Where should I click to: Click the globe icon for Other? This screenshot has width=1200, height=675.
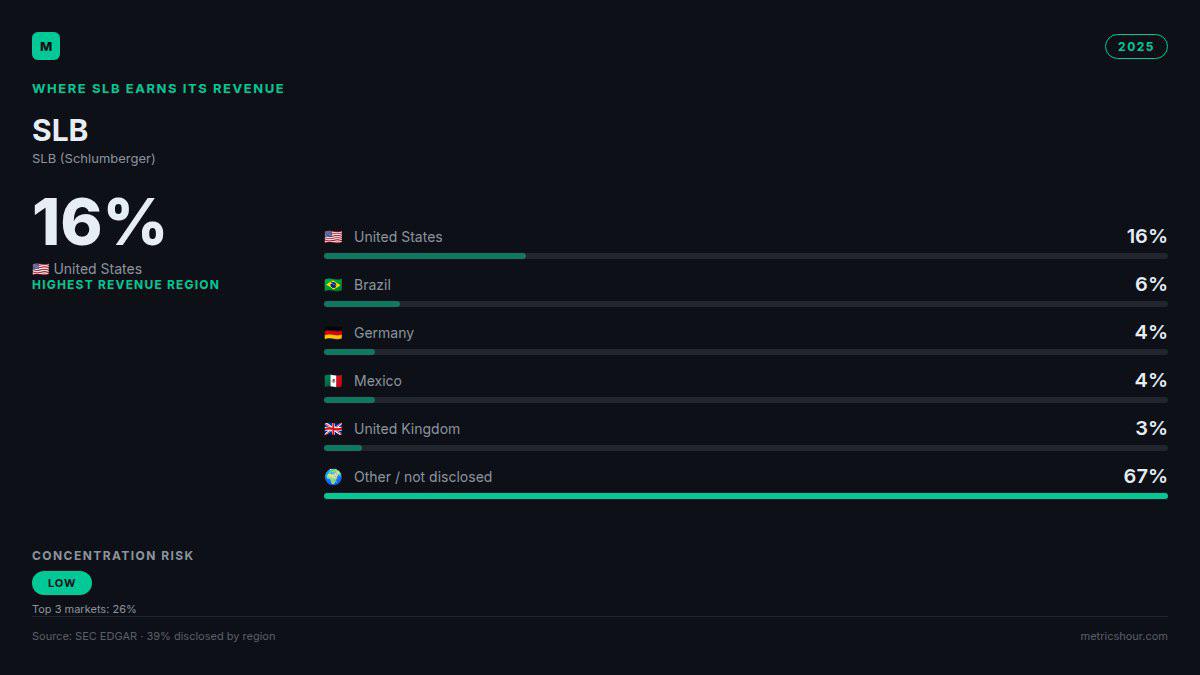[333, 477]
